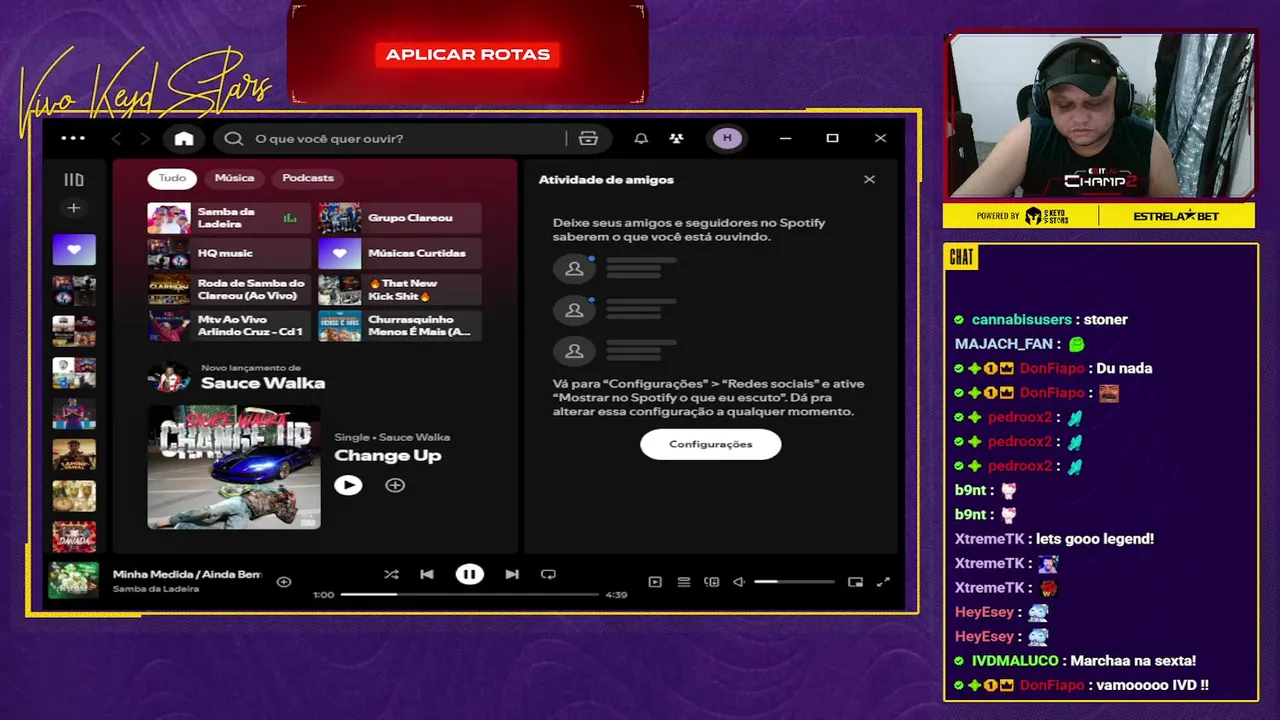Viewport: 1280px width, 720px height.
Task: Open the DANADA sidebar playlist thumbnail
Action: 74,537
